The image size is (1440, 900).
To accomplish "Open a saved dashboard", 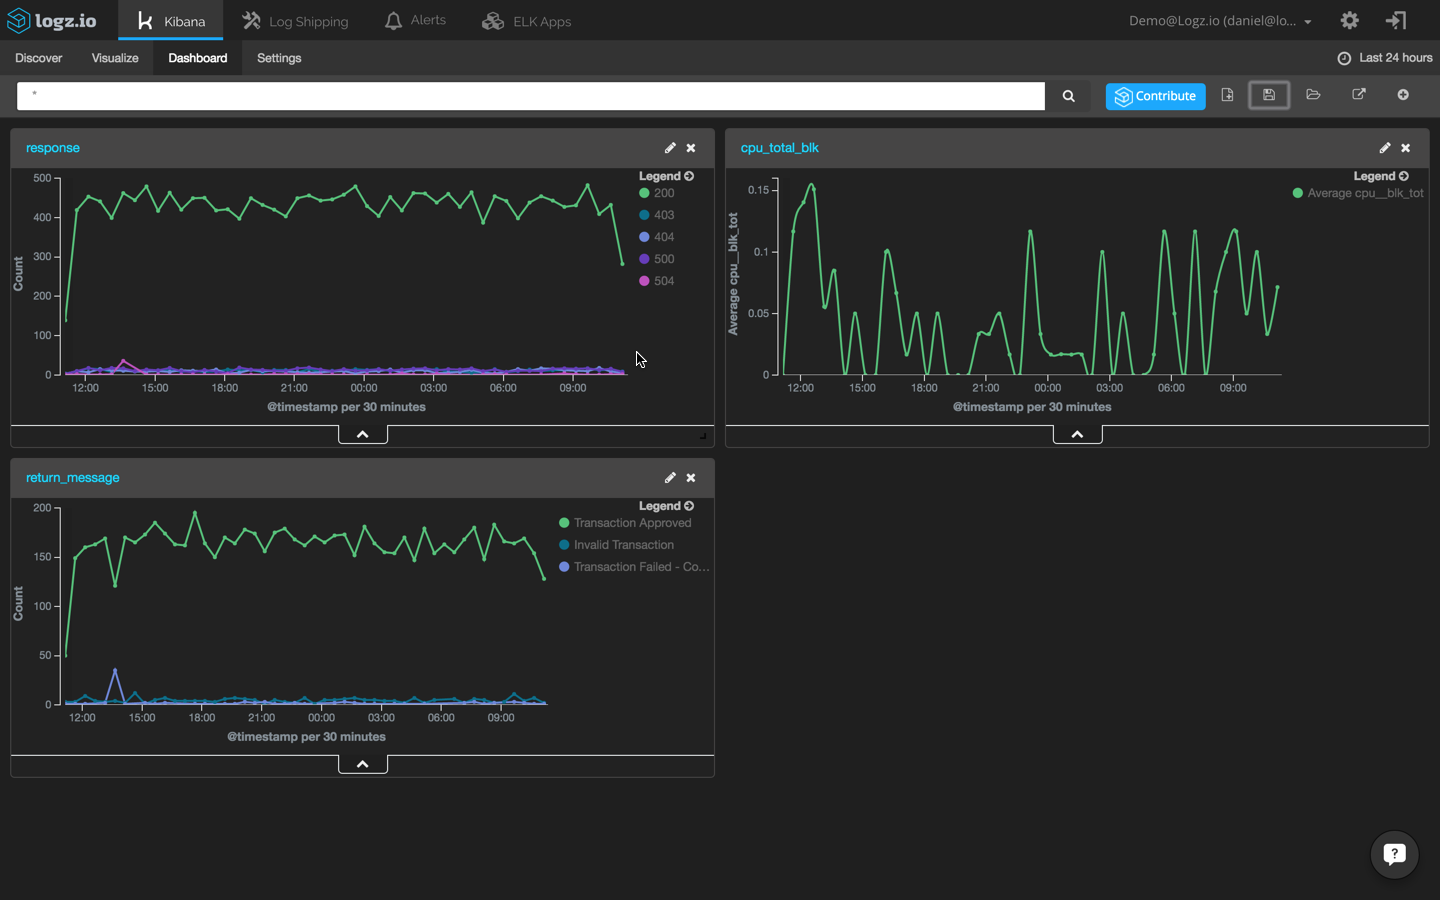I will pos(1313,95).
